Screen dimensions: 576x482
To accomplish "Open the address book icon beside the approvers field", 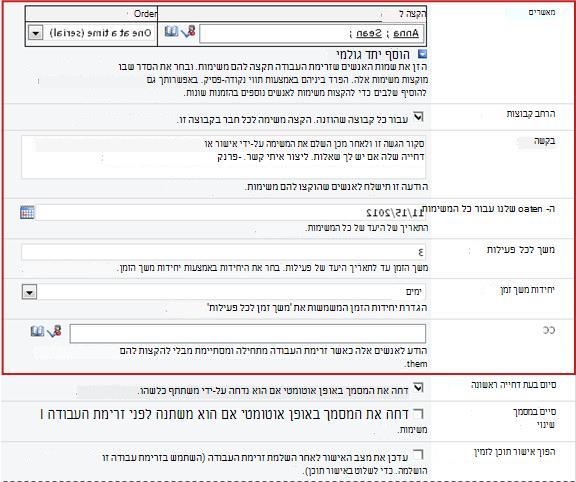I will pyautogui.click(x=171, y=32).
